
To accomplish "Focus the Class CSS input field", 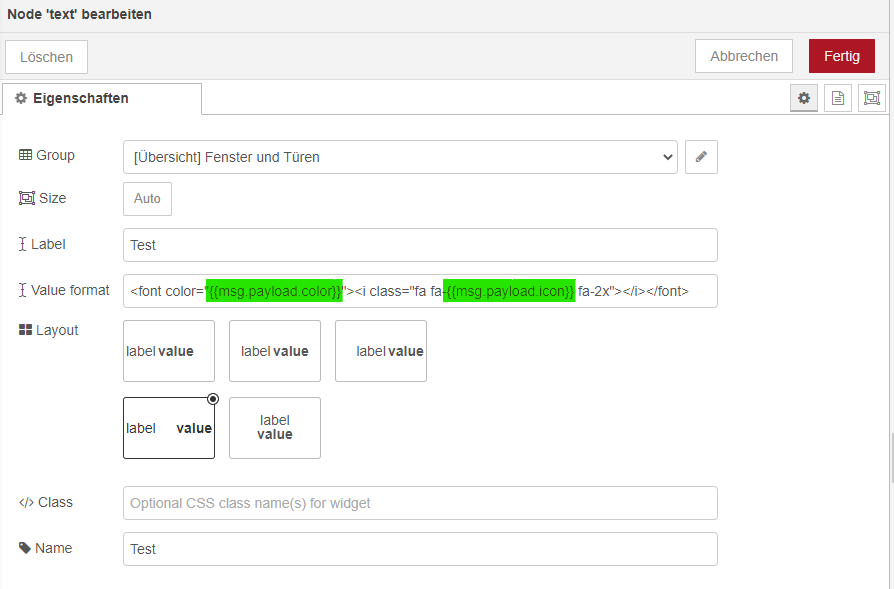I will point(420,503).
